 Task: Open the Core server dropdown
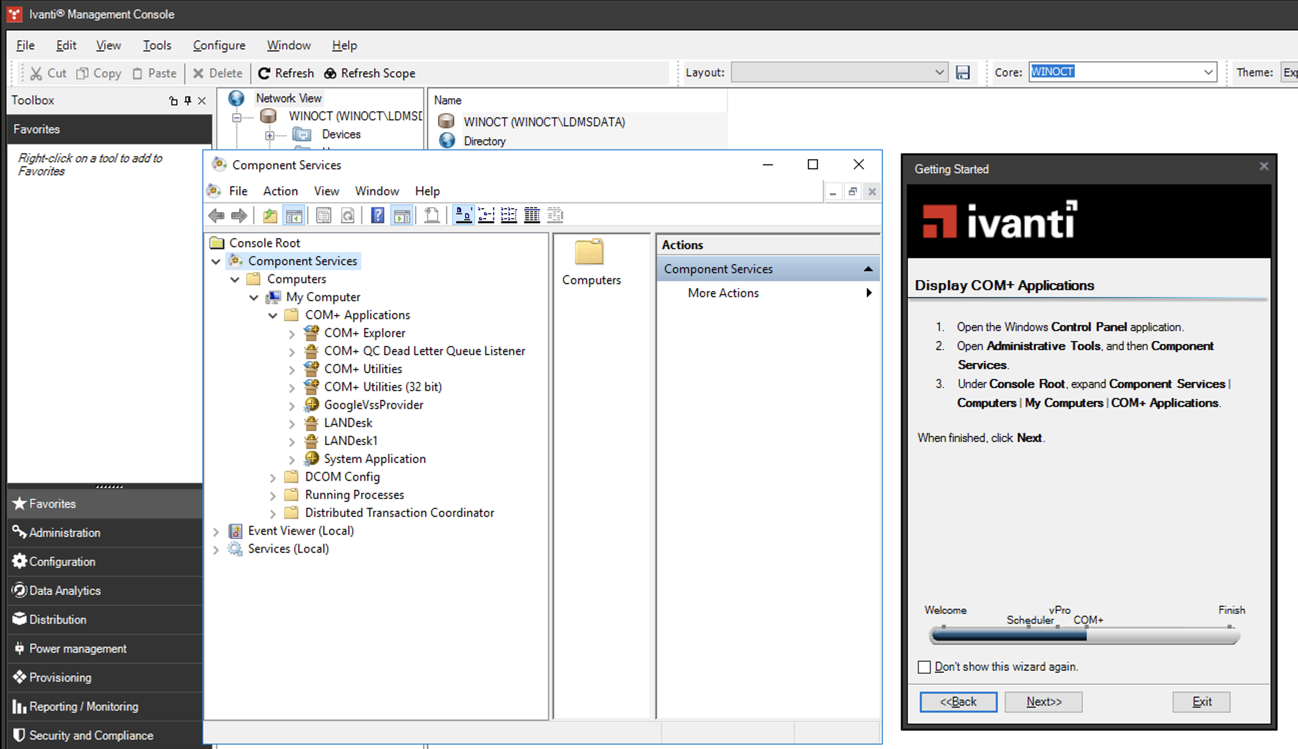tap(1208, 72)
